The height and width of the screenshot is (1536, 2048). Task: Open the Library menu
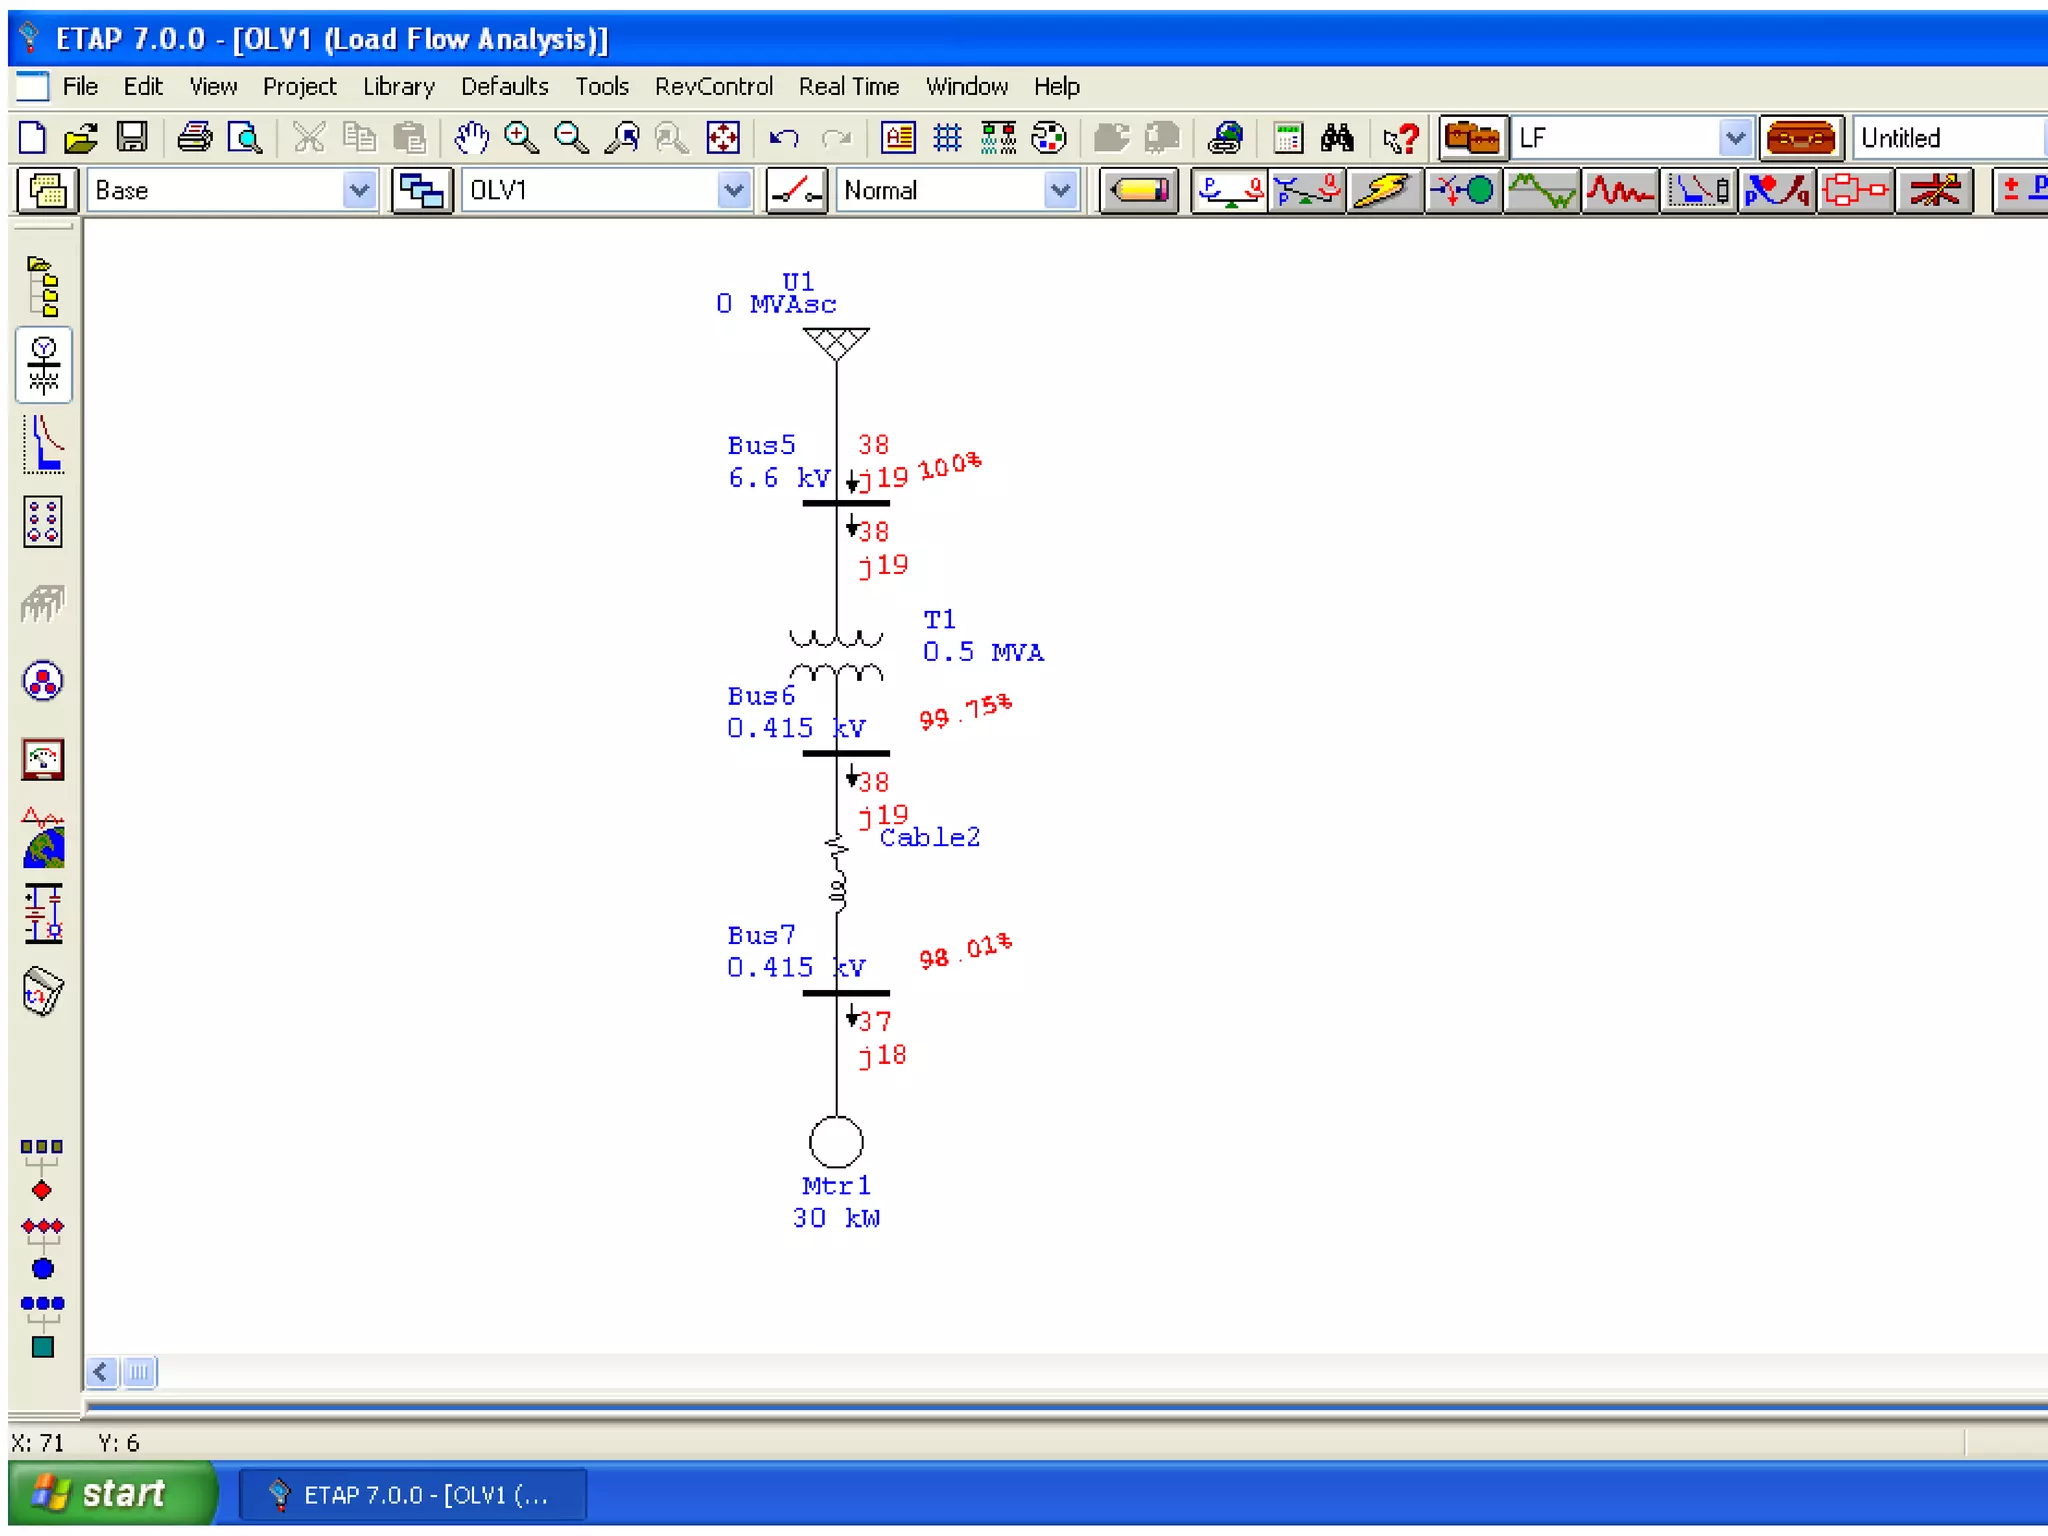point(398,86)
